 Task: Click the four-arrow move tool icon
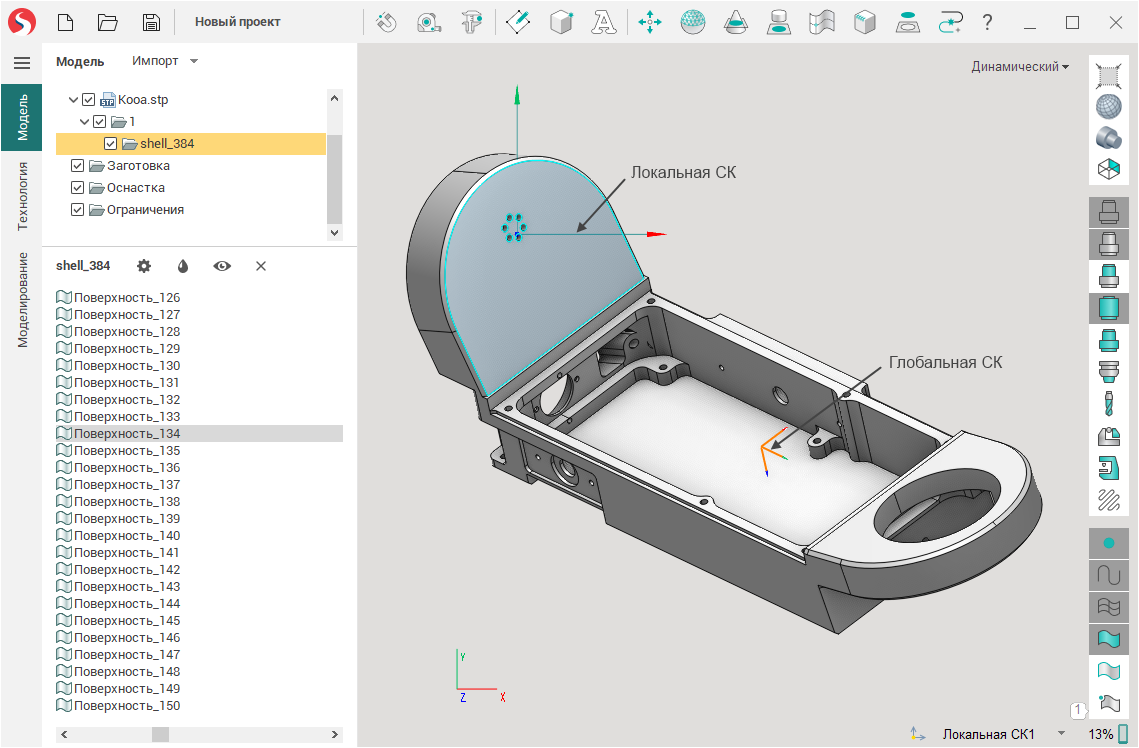pos(650,22)
